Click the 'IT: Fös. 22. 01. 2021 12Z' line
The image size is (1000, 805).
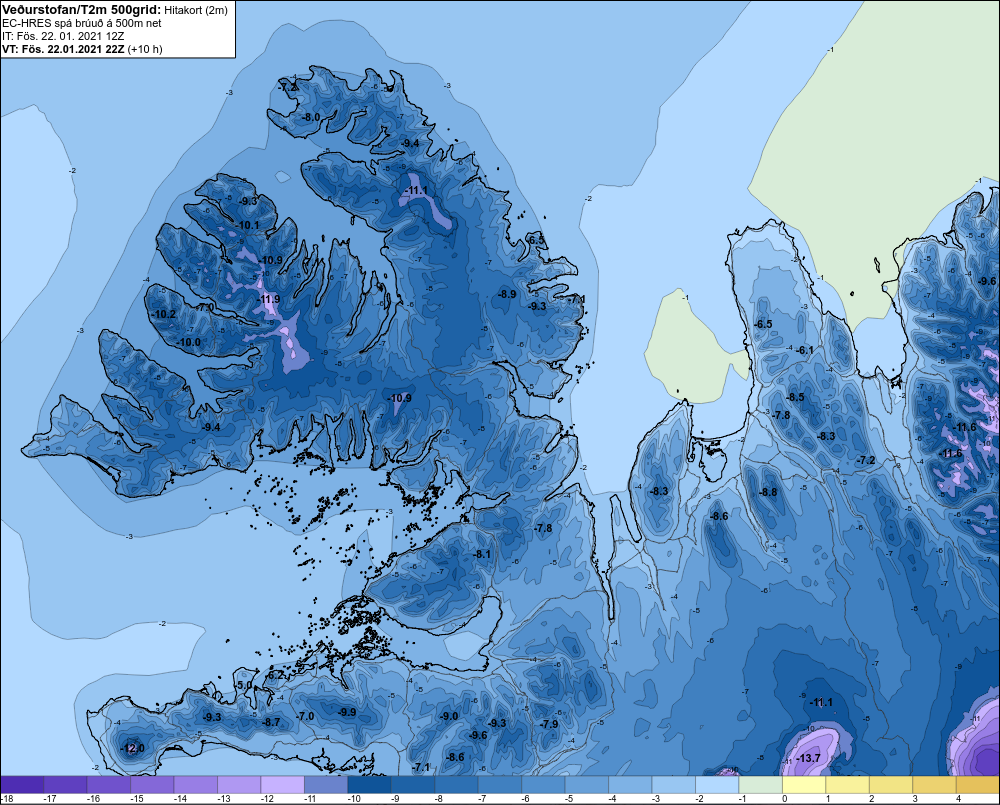[63, 36]
